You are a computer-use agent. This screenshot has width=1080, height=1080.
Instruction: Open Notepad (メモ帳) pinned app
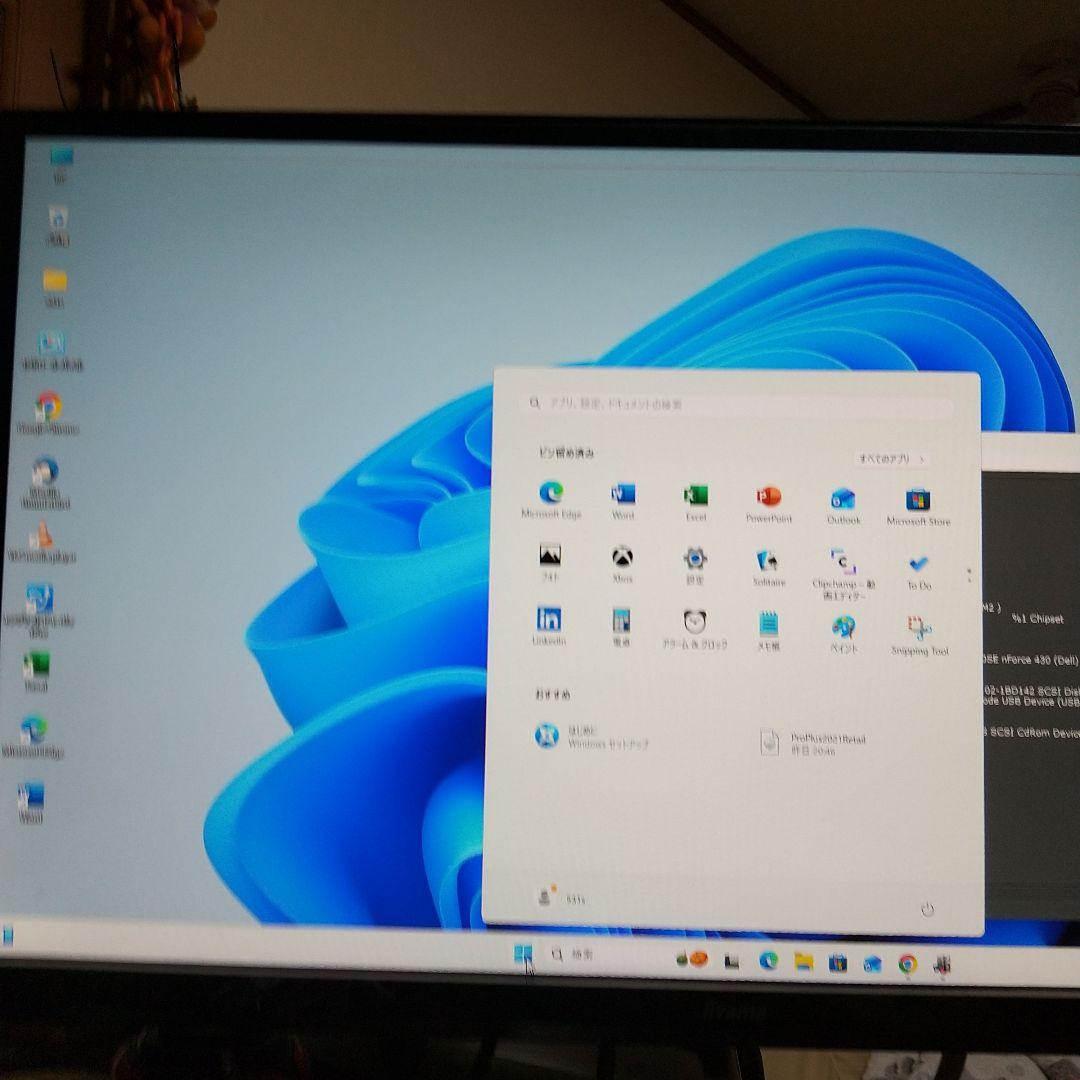768,631
